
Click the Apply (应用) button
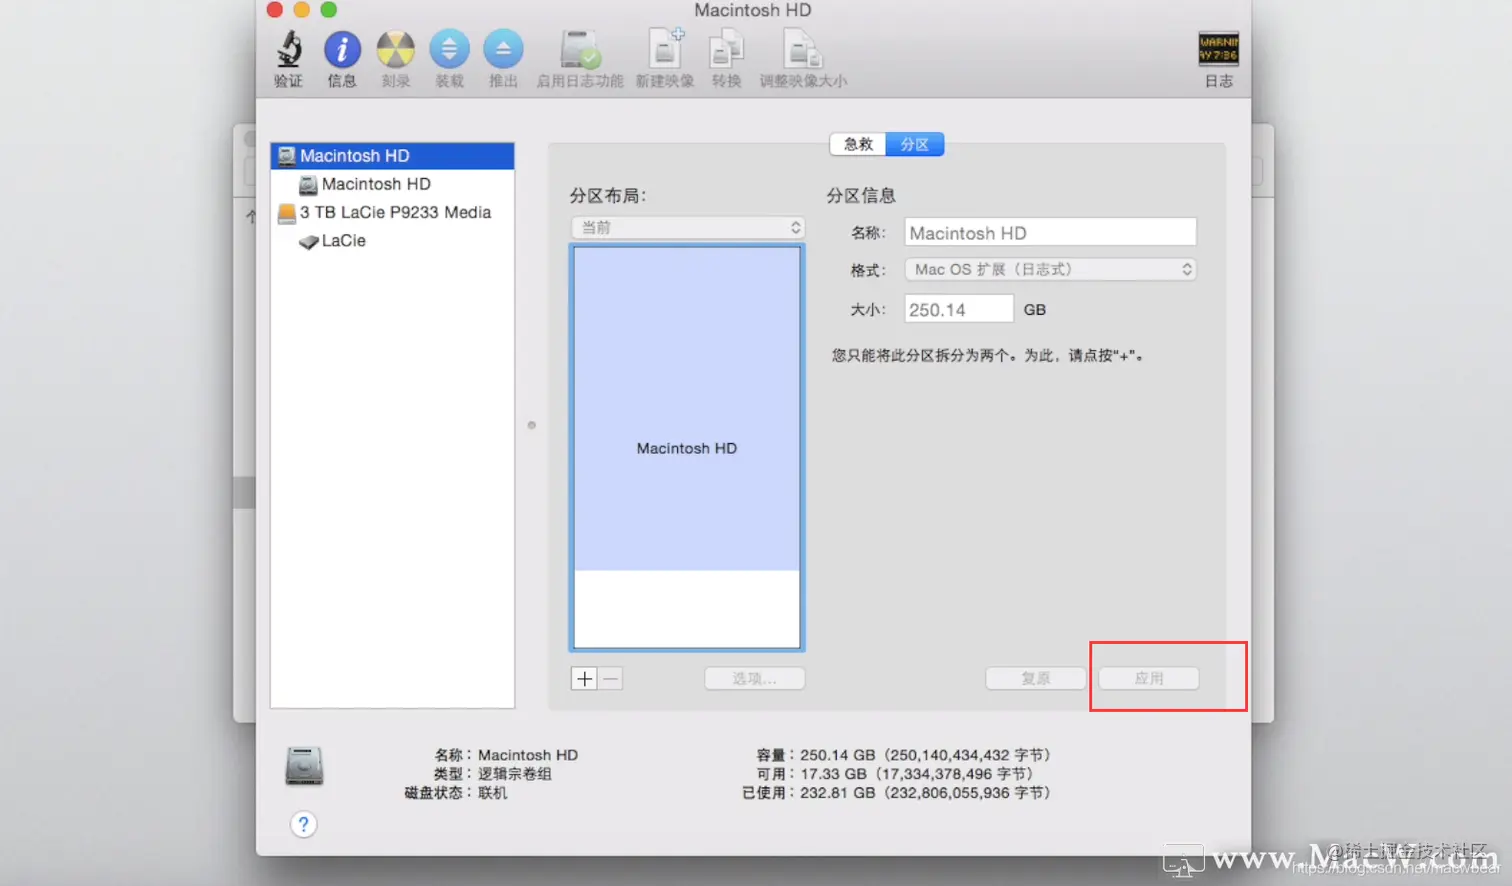(1149, 678)
